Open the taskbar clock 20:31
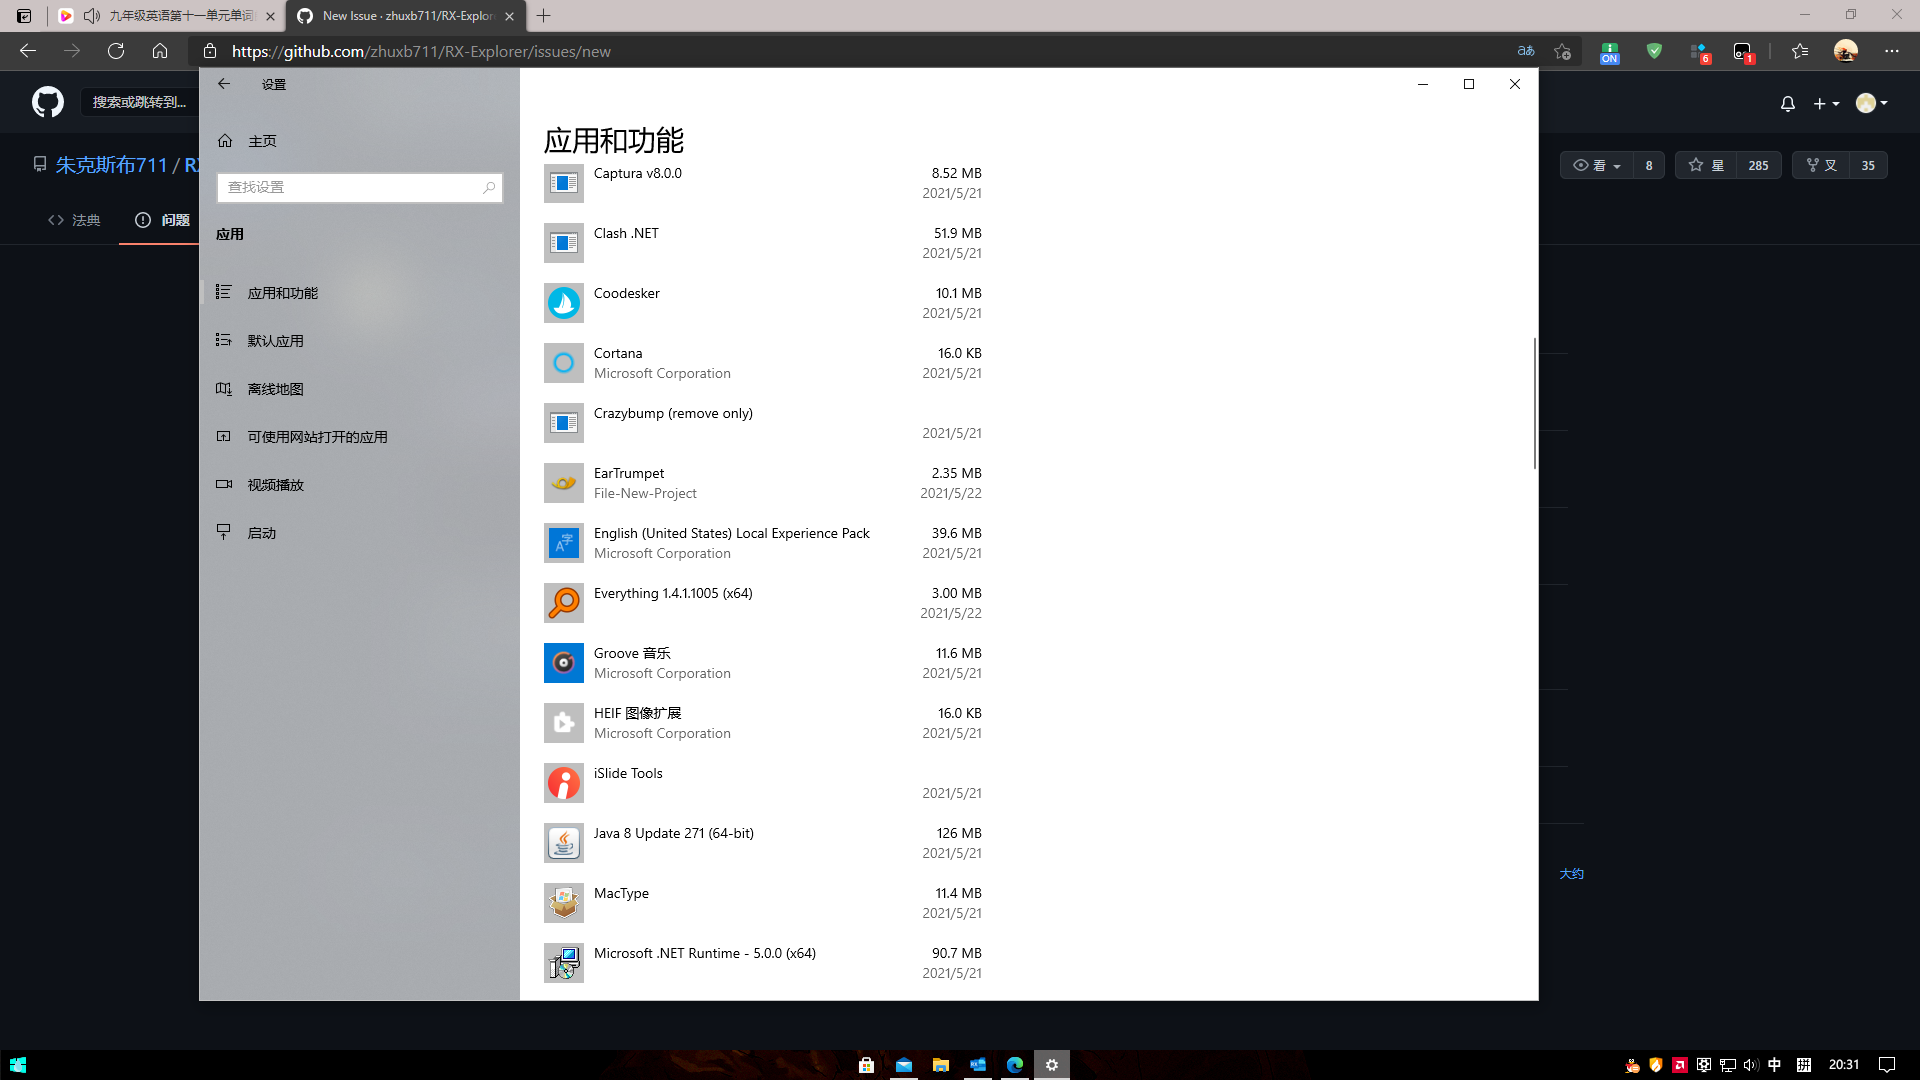This screenshot has height=1080, width=1920. click(1844, 1065)
